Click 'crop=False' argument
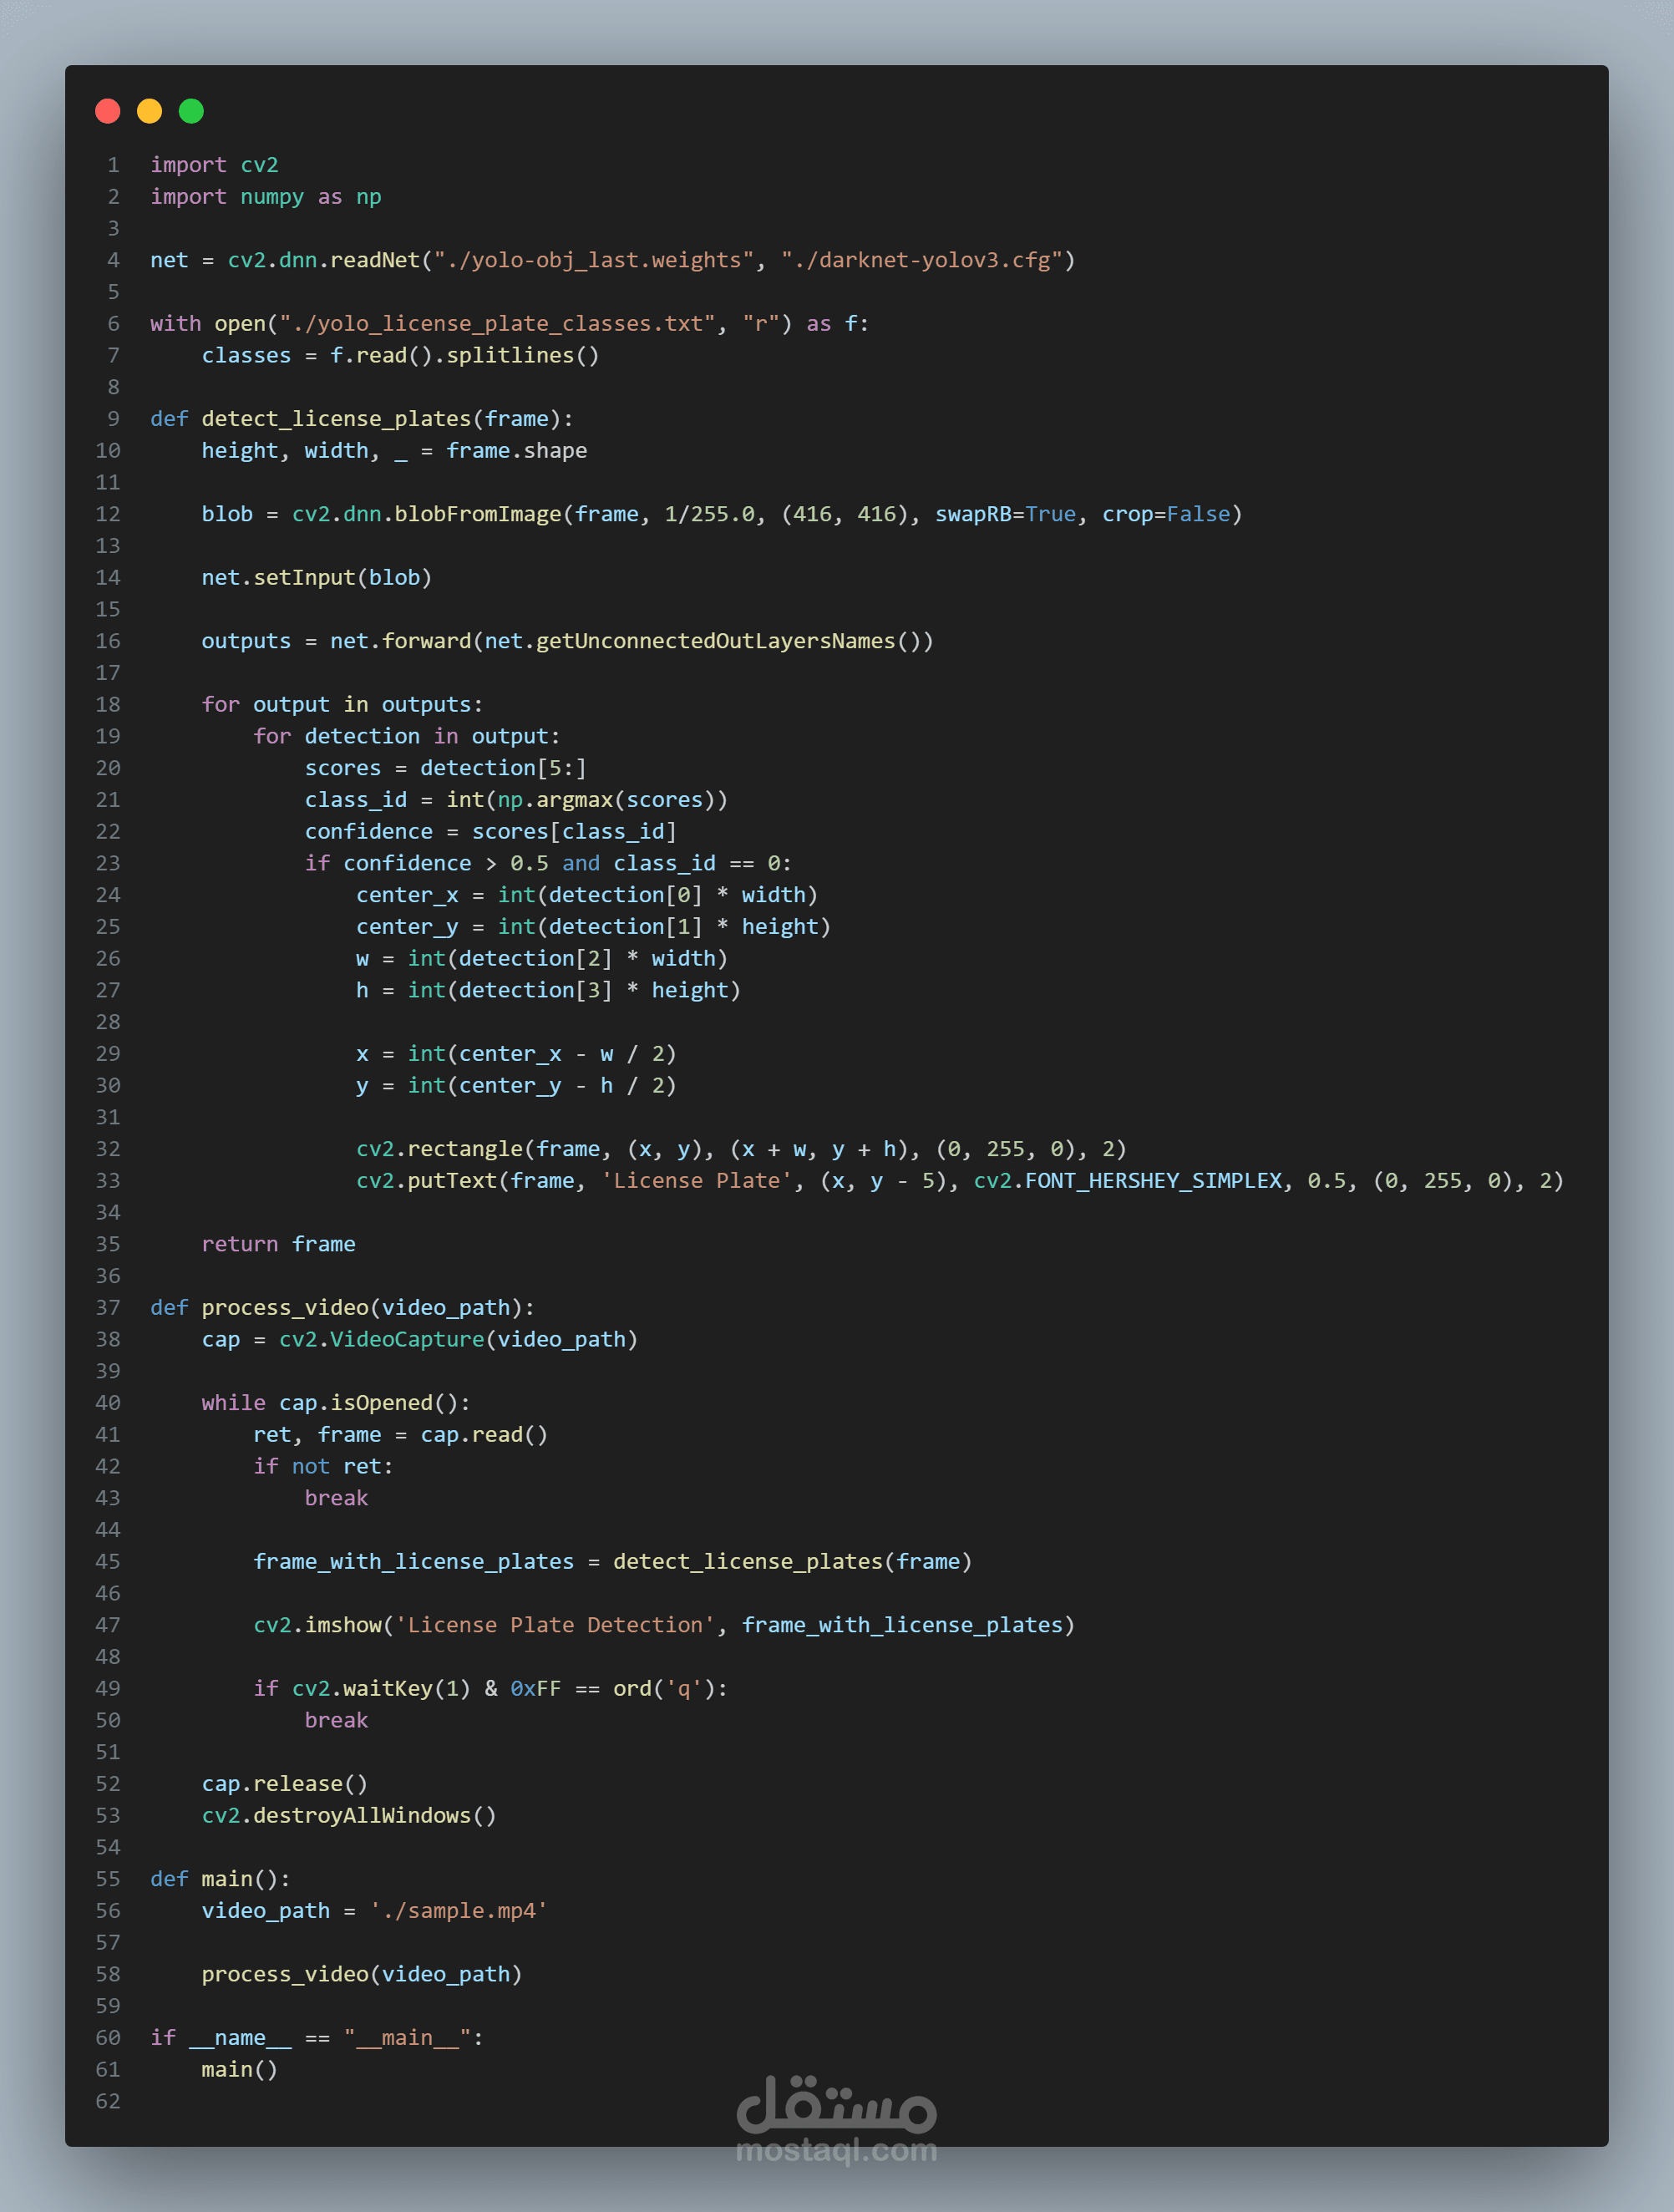Viewport: 1674px width, 2212px height. click(1166, 514)
